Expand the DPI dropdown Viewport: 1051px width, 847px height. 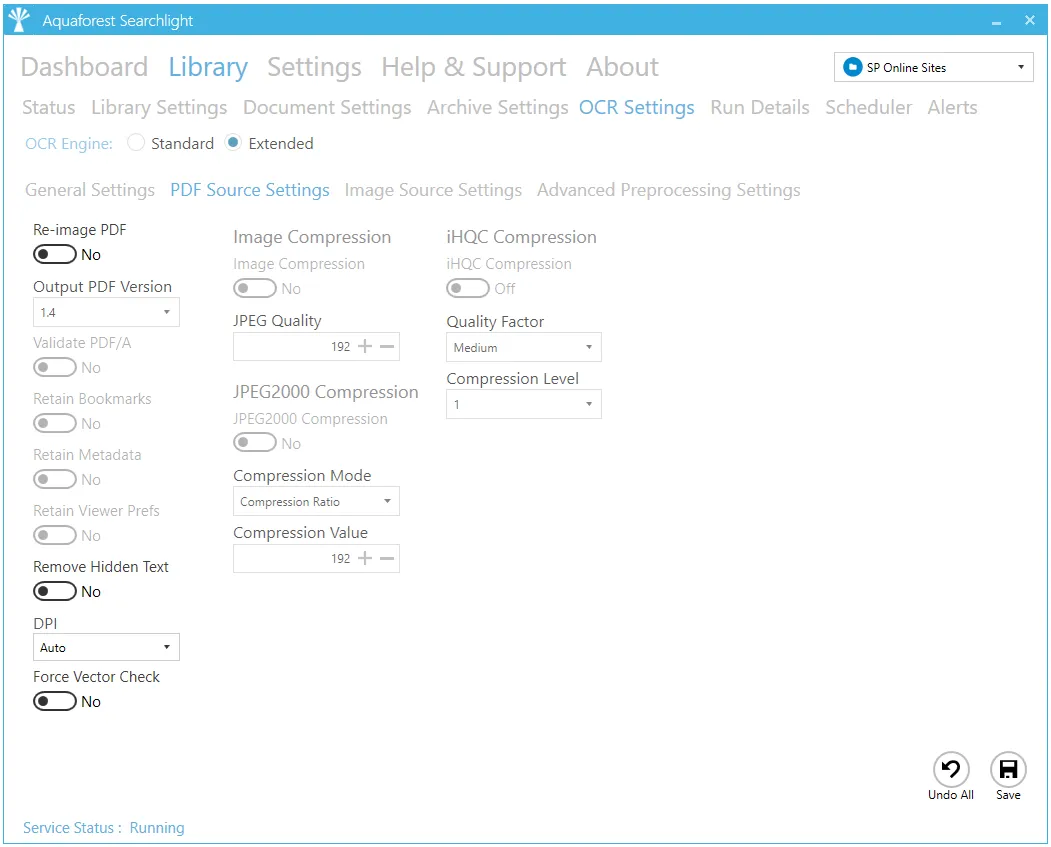[x=106, y=648]
